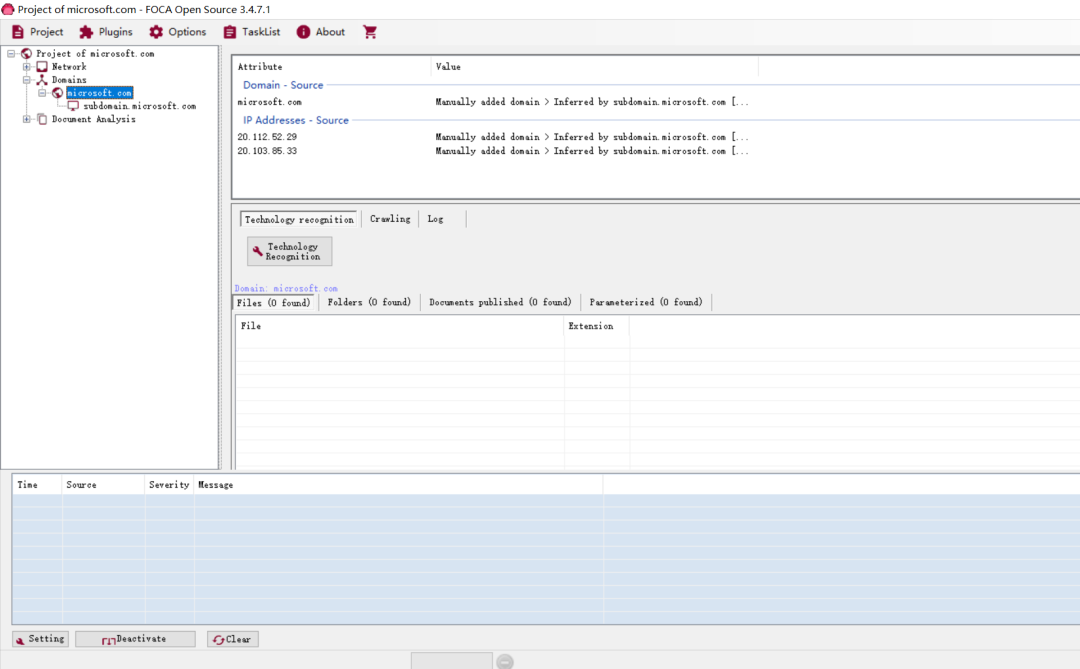Viewport: 1080px width, 669px height.
Task: Open the Plugins menu
Action: point(105,32)
